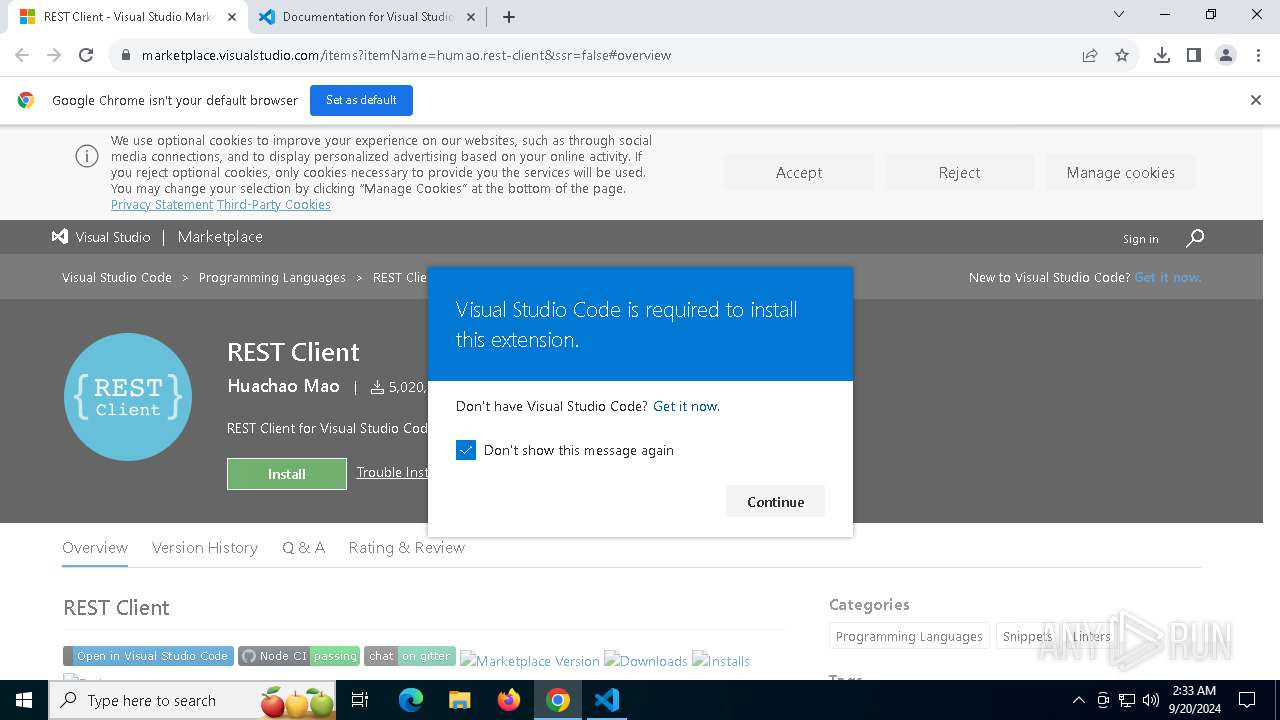Image resolution: width=1280 pixels, height=720 pixels.
Task: Accept optional cookies
Action: (x=799, y=173)
